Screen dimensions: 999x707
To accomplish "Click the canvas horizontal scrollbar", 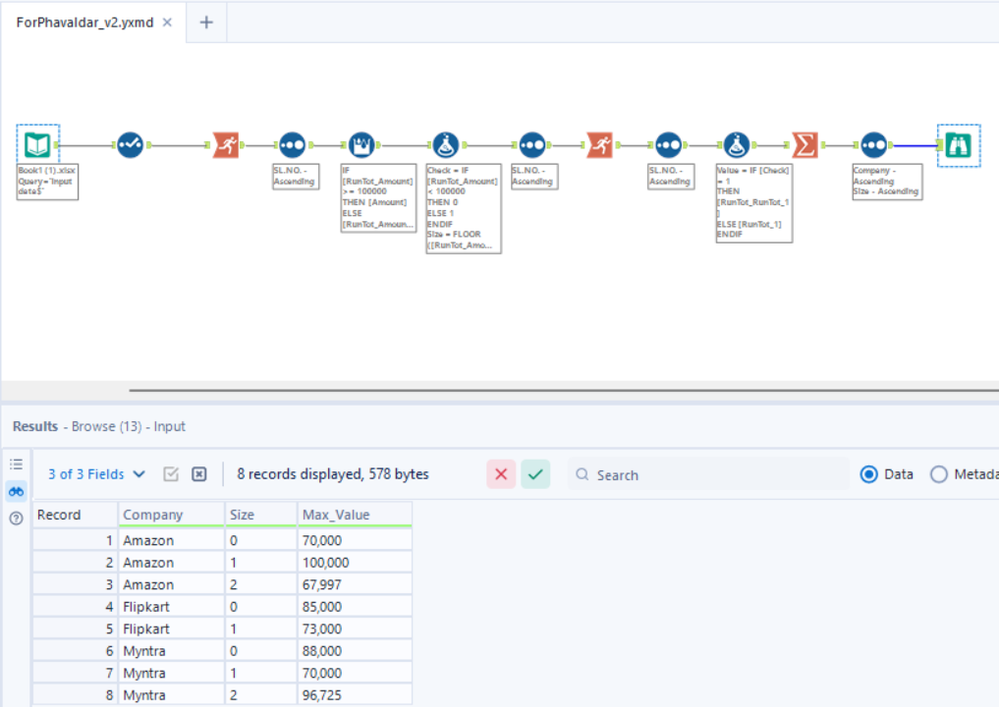I will click(564, 390).
